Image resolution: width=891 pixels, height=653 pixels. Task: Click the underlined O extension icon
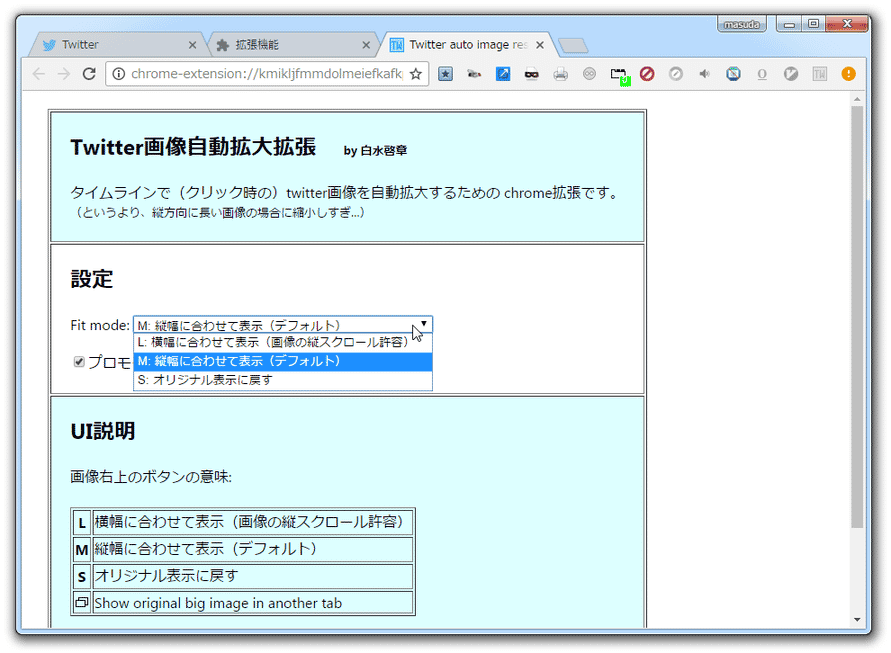click(x=762, y=74)
